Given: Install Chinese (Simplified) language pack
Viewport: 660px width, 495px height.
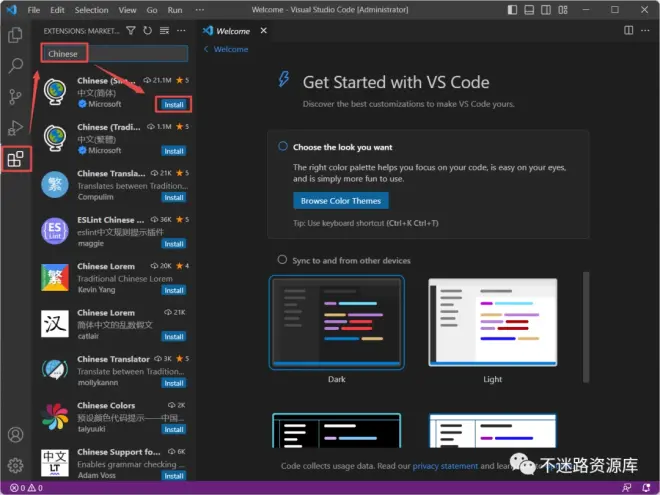Looking at the screenshot, I should [174, 105].
